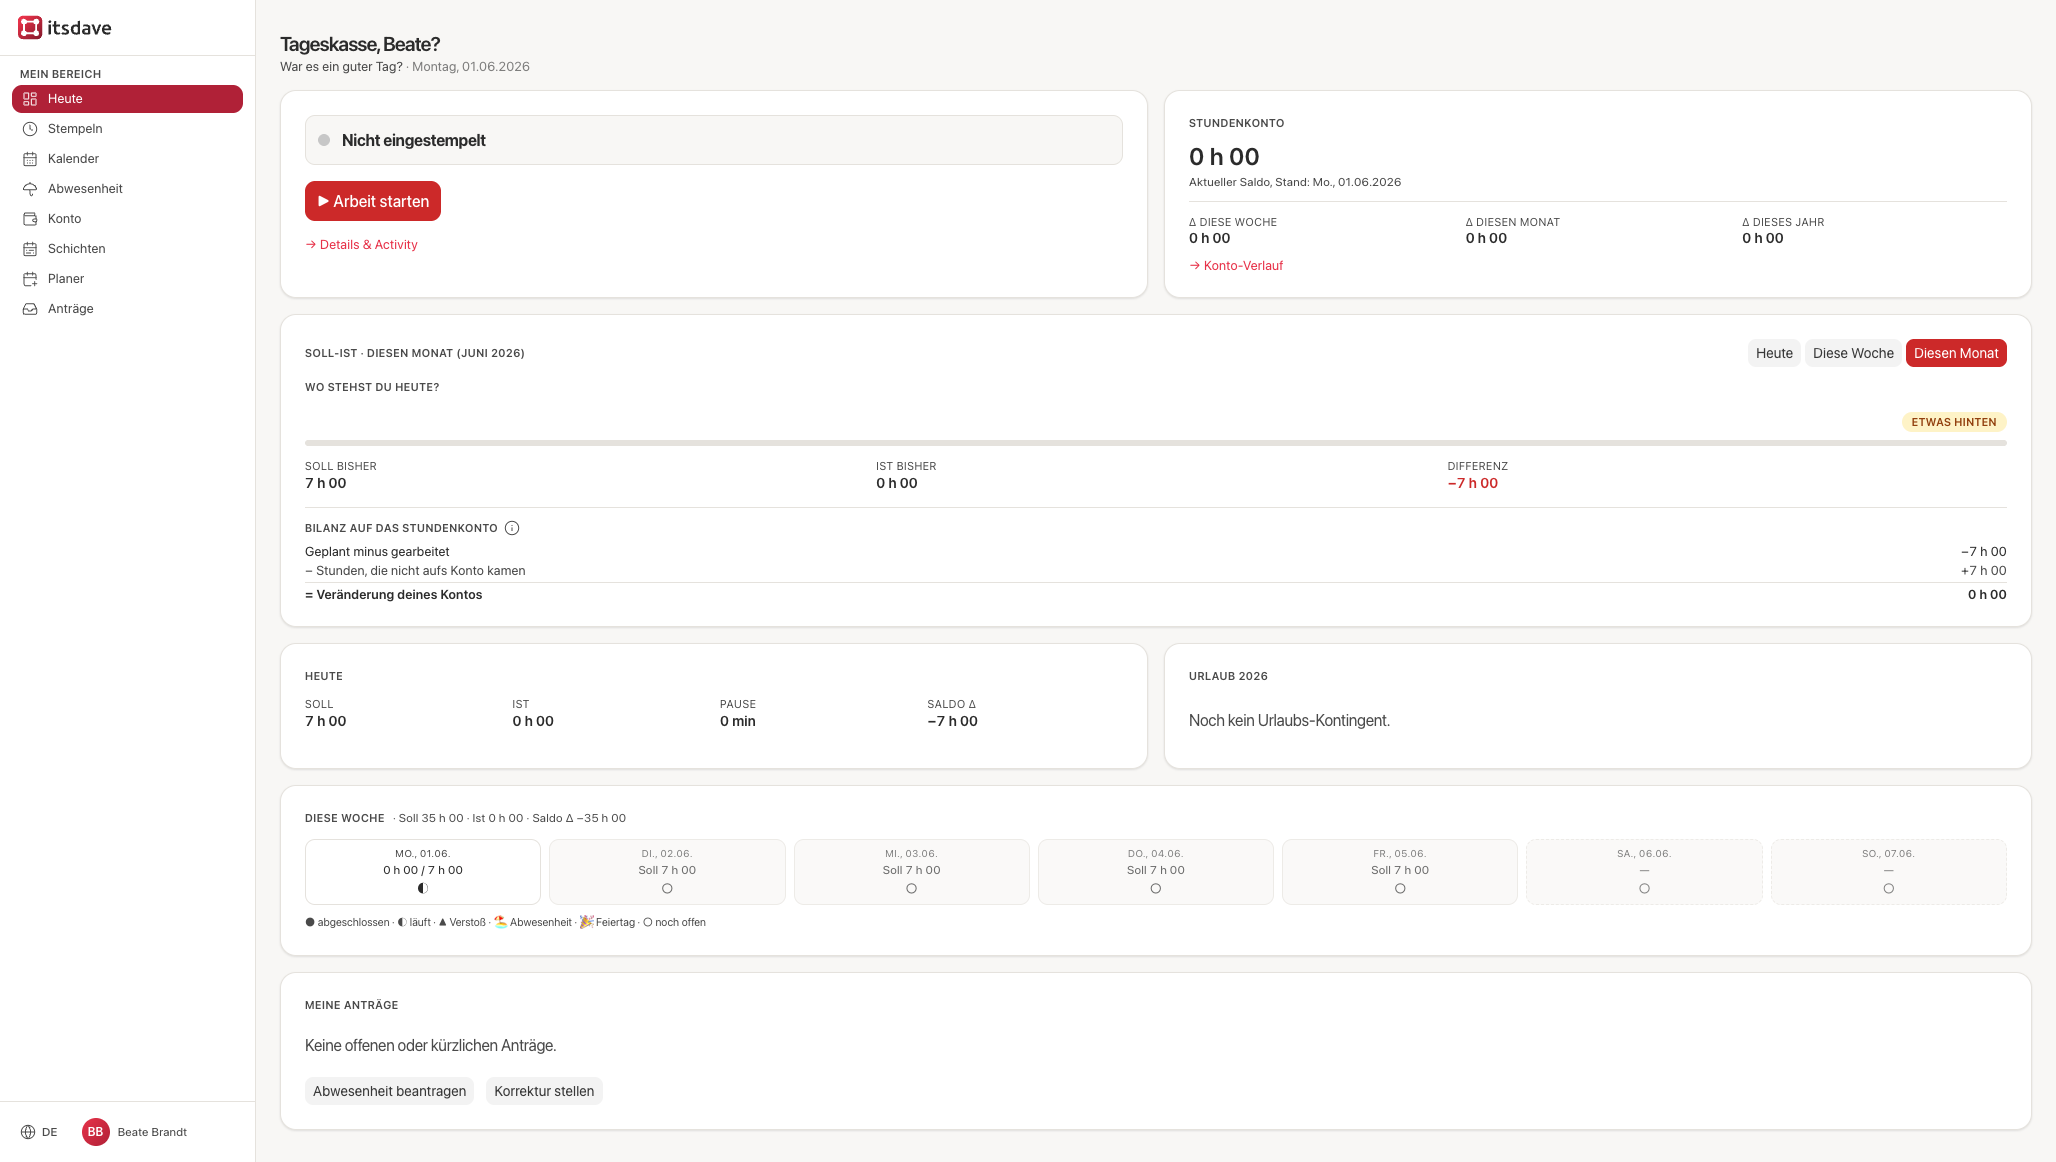Click 'Noch kein Urlaubs-Kontingent.' text
2056x1162 pixels.
[x=1289, y=721]
